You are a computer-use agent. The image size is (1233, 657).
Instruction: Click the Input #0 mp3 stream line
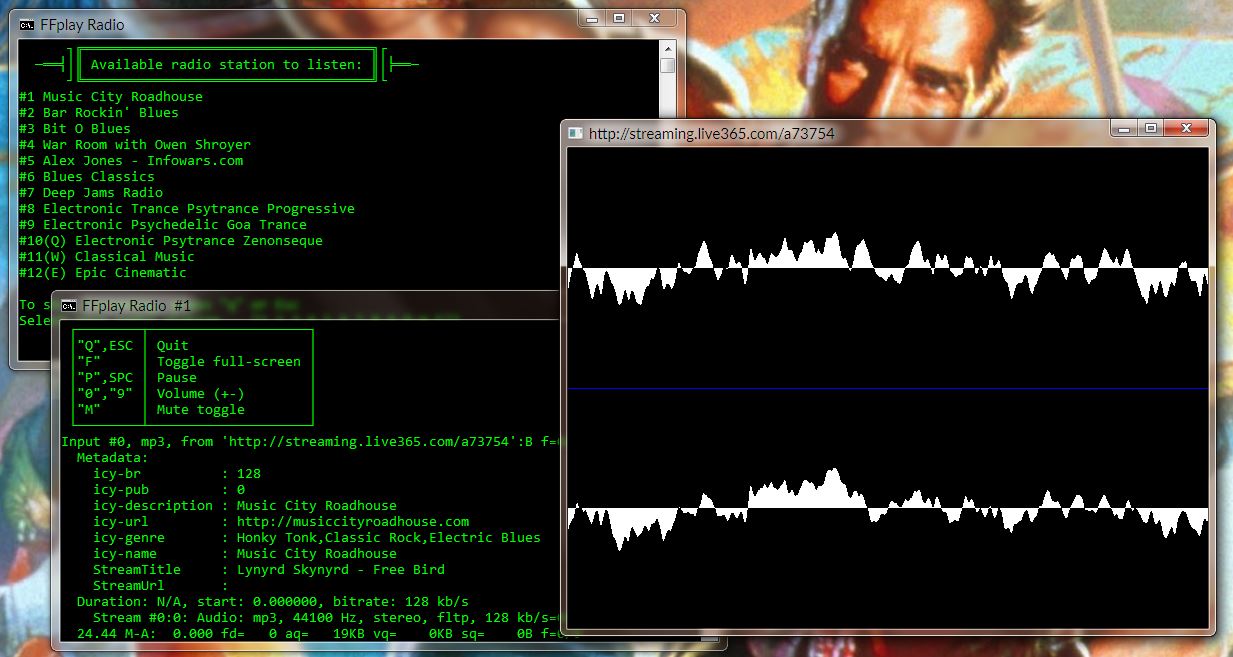pos(309,442)
